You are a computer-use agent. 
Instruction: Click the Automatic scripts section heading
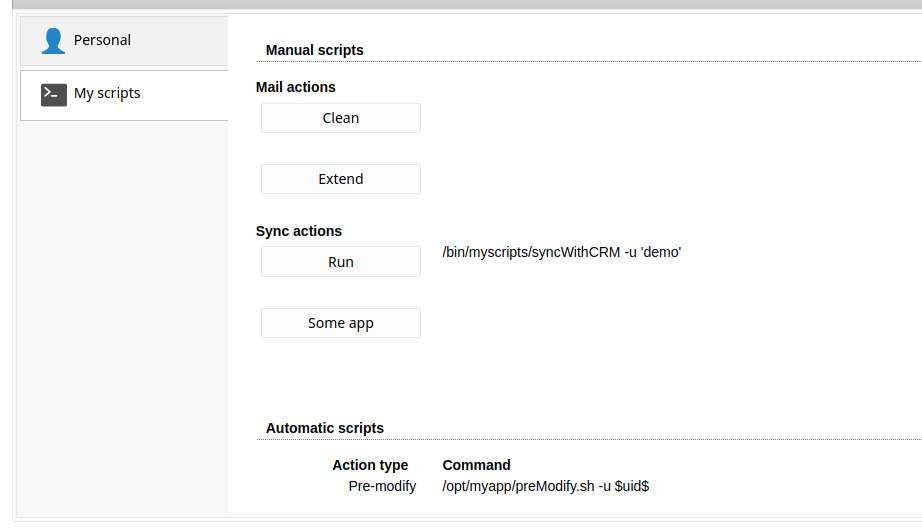325,428
